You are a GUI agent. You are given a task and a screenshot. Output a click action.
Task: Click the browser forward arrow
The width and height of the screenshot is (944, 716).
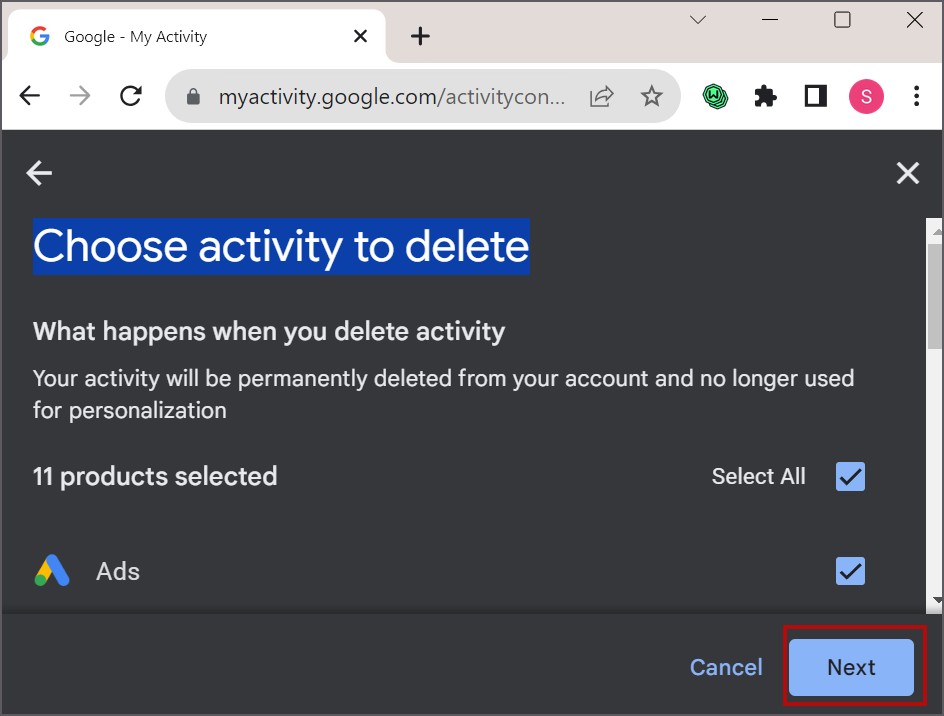pyautogui.click(x=79, y=96)
